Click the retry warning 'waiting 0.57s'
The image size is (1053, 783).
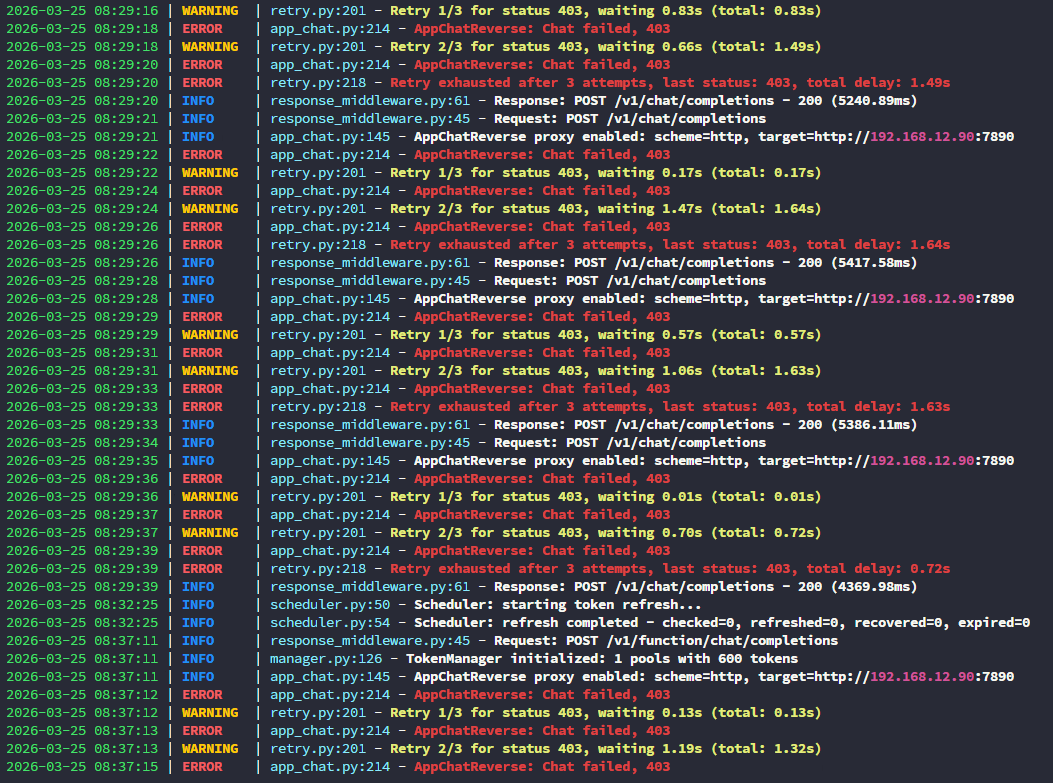tap(605, 334)
